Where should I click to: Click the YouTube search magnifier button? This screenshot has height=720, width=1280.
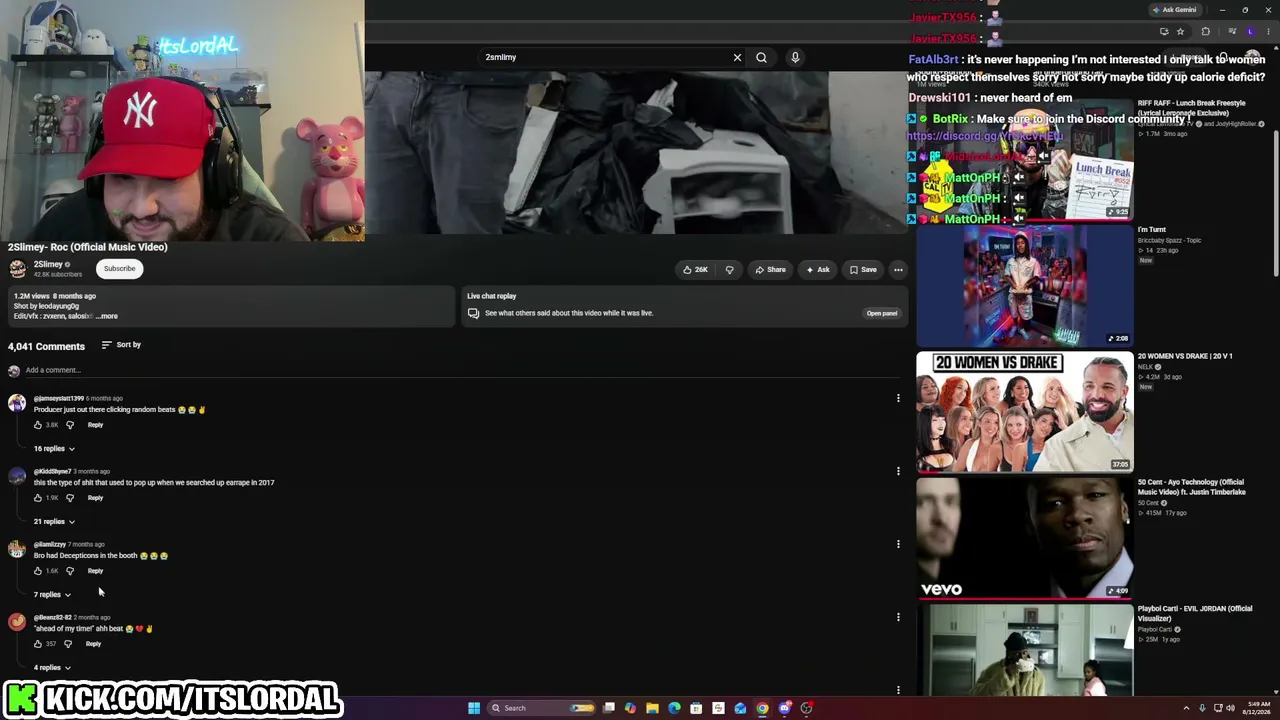[x=761, y=57]
